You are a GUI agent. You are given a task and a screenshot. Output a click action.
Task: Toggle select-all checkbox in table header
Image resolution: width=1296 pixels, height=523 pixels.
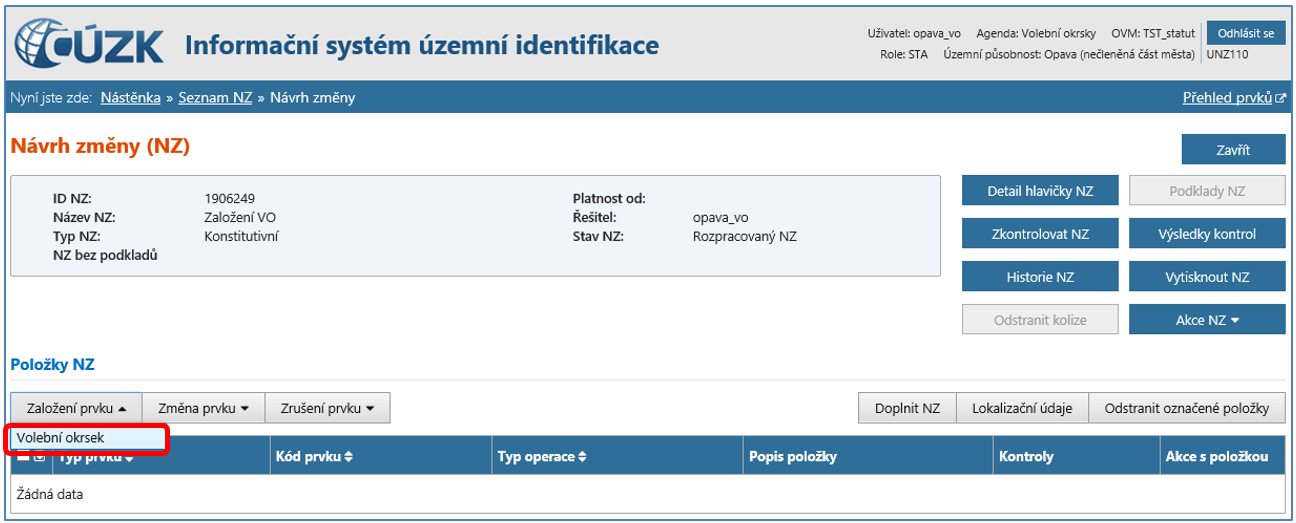point(23,457)
